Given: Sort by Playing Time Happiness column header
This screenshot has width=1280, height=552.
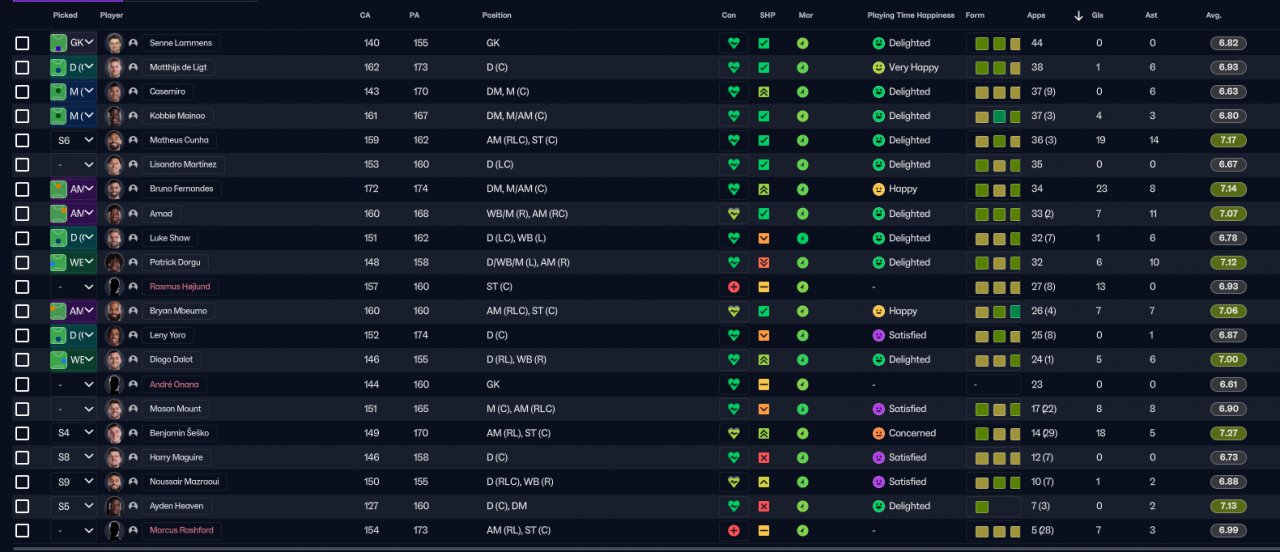Looking at the screenshot, I should pos(911,15).
